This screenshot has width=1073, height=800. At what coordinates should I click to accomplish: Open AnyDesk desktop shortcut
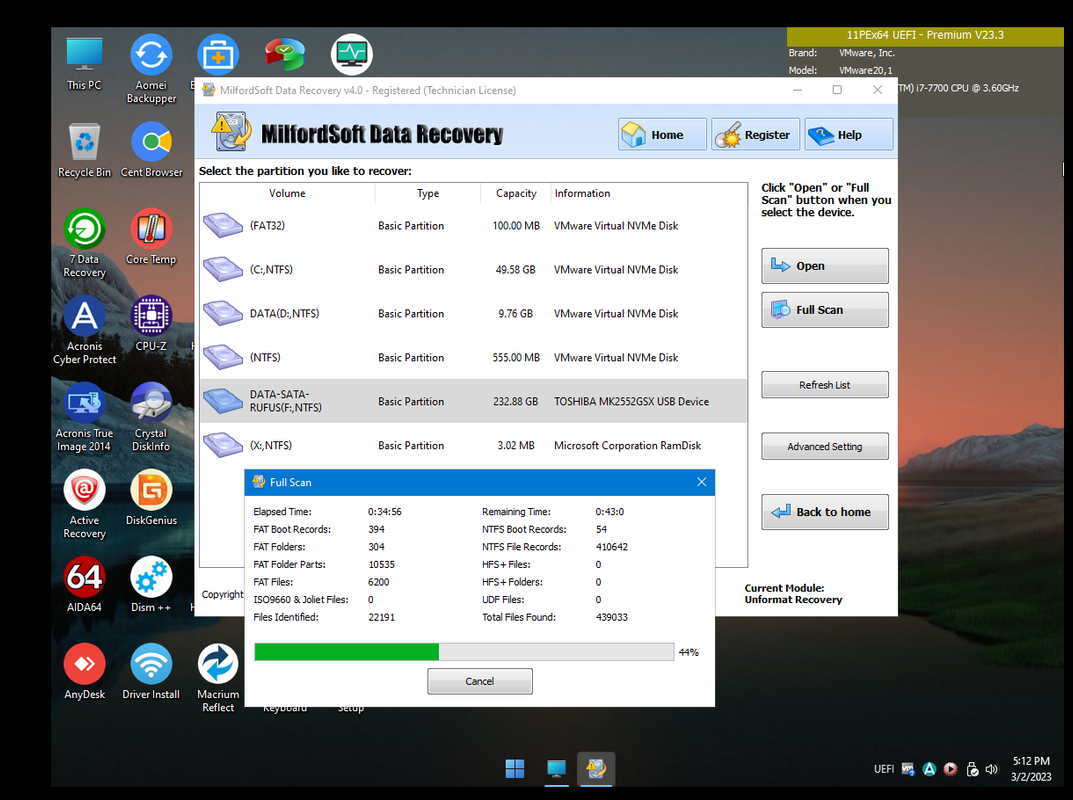tap(84, 671)
